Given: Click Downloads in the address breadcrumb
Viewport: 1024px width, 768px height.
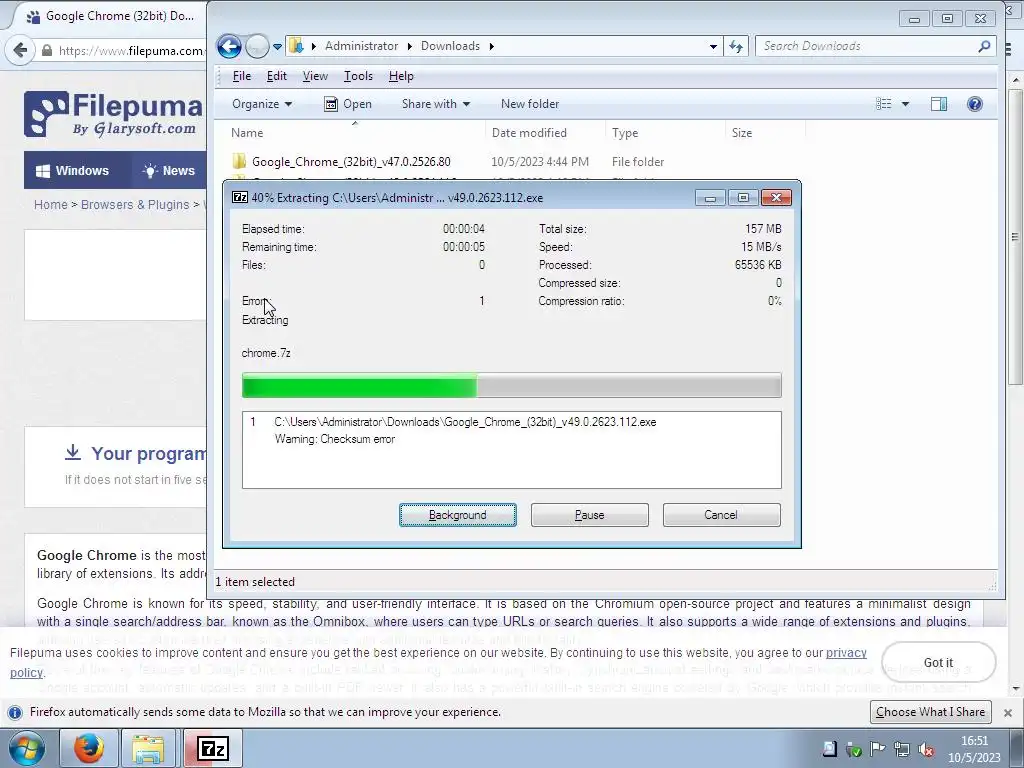Looking at the screenshot, I should click(x=450, y=46).
